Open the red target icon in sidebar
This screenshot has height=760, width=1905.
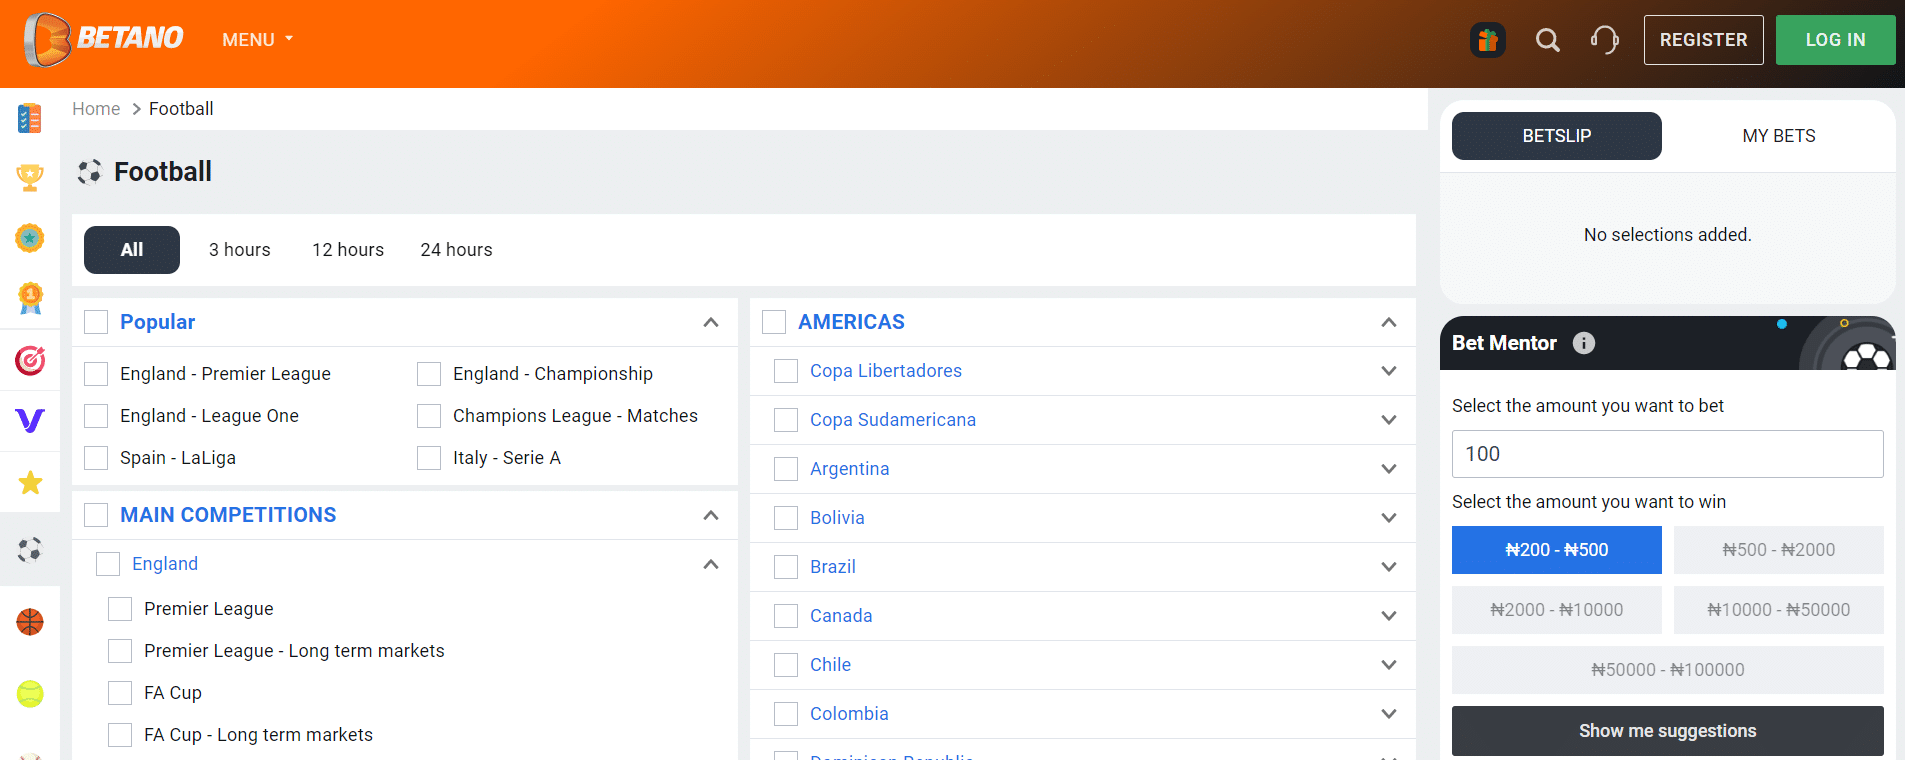[30, 360]
